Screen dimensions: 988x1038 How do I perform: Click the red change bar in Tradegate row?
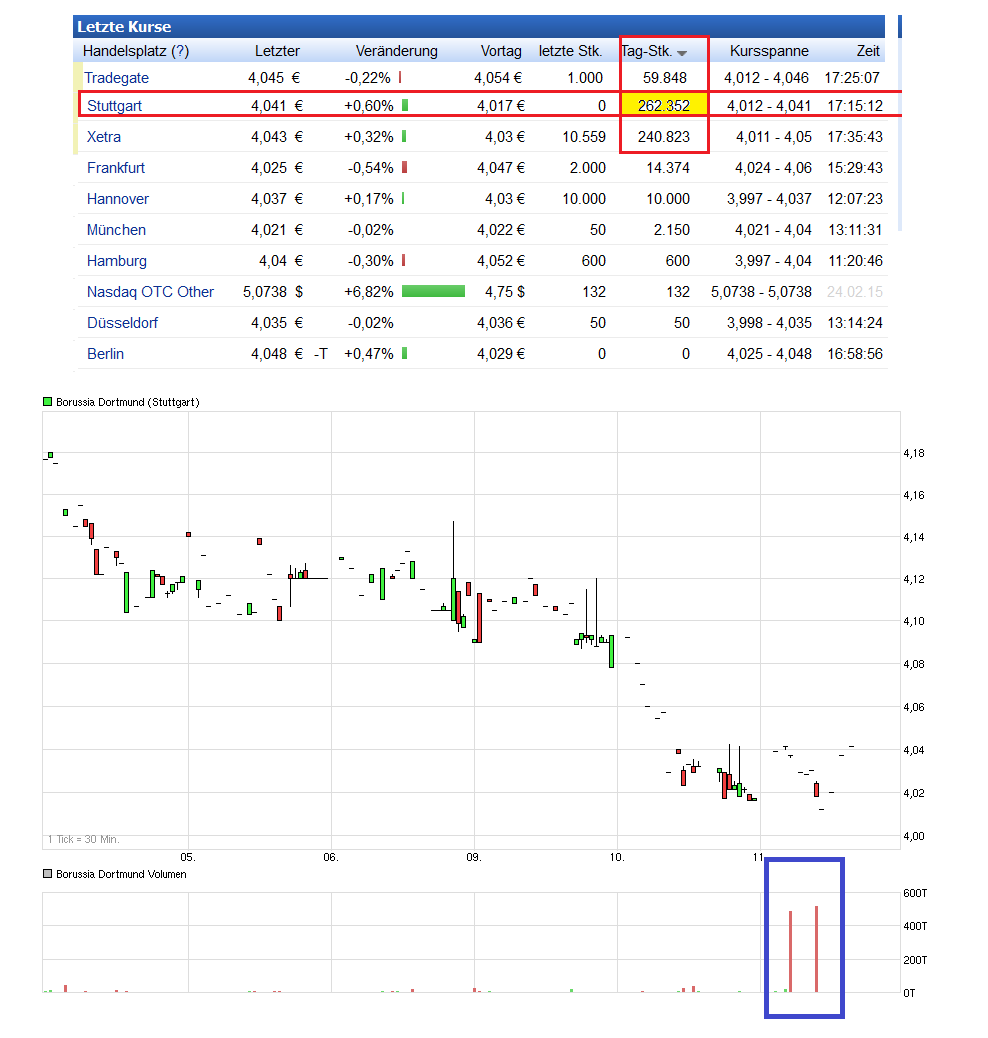click(400, 78)
